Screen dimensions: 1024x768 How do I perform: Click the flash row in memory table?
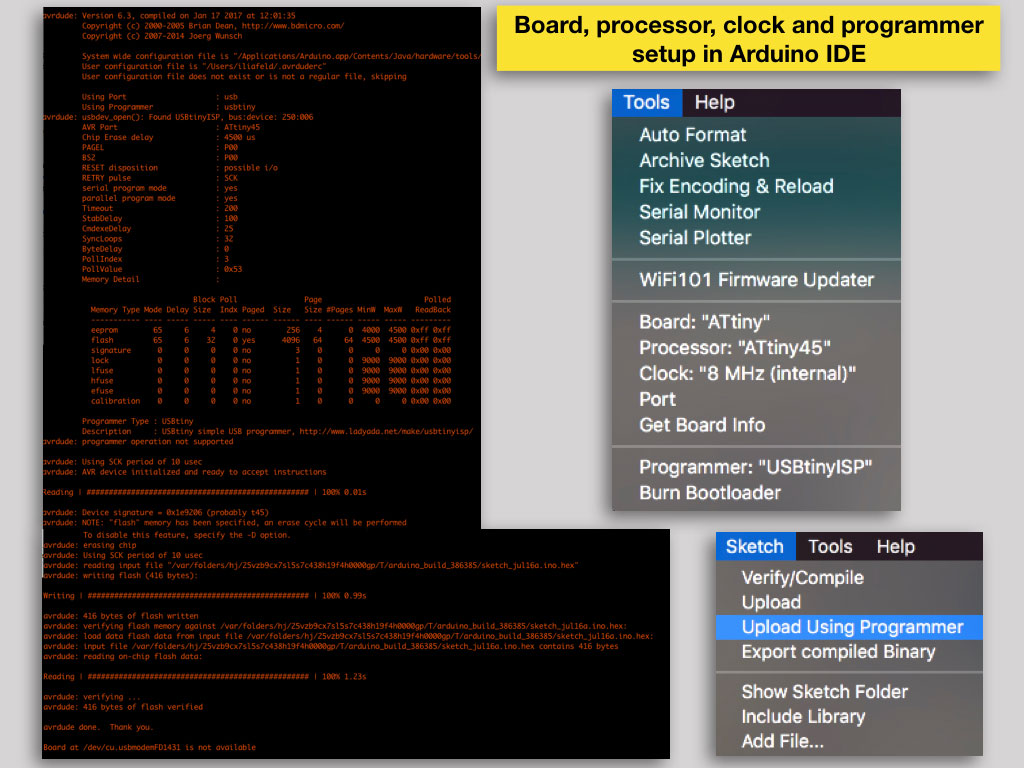coord(270,340)
